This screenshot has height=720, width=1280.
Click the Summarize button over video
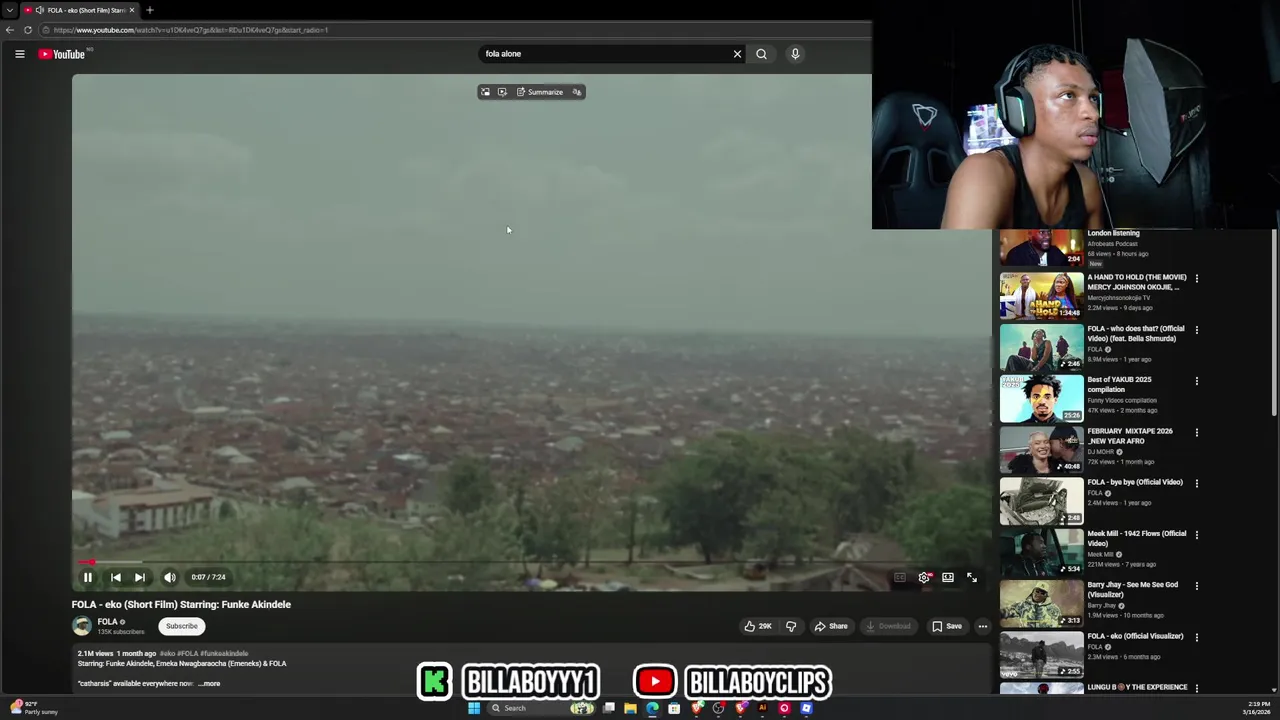tap(540, 92)
